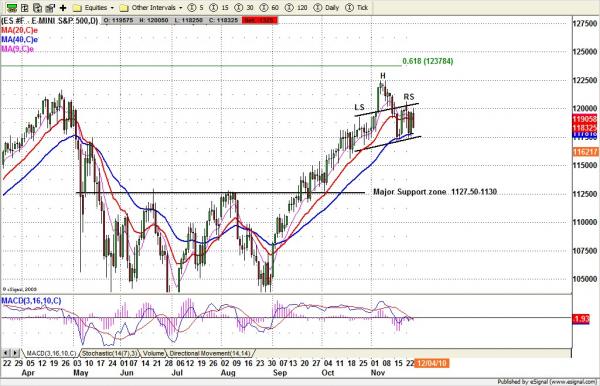Click the green chart icon in the toolbar

[x=12, y=8]
